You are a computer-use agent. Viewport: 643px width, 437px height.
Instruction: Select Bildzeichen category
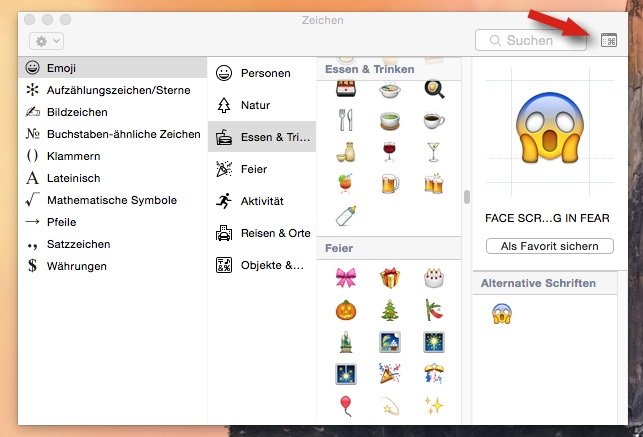(x=113, y=112)
